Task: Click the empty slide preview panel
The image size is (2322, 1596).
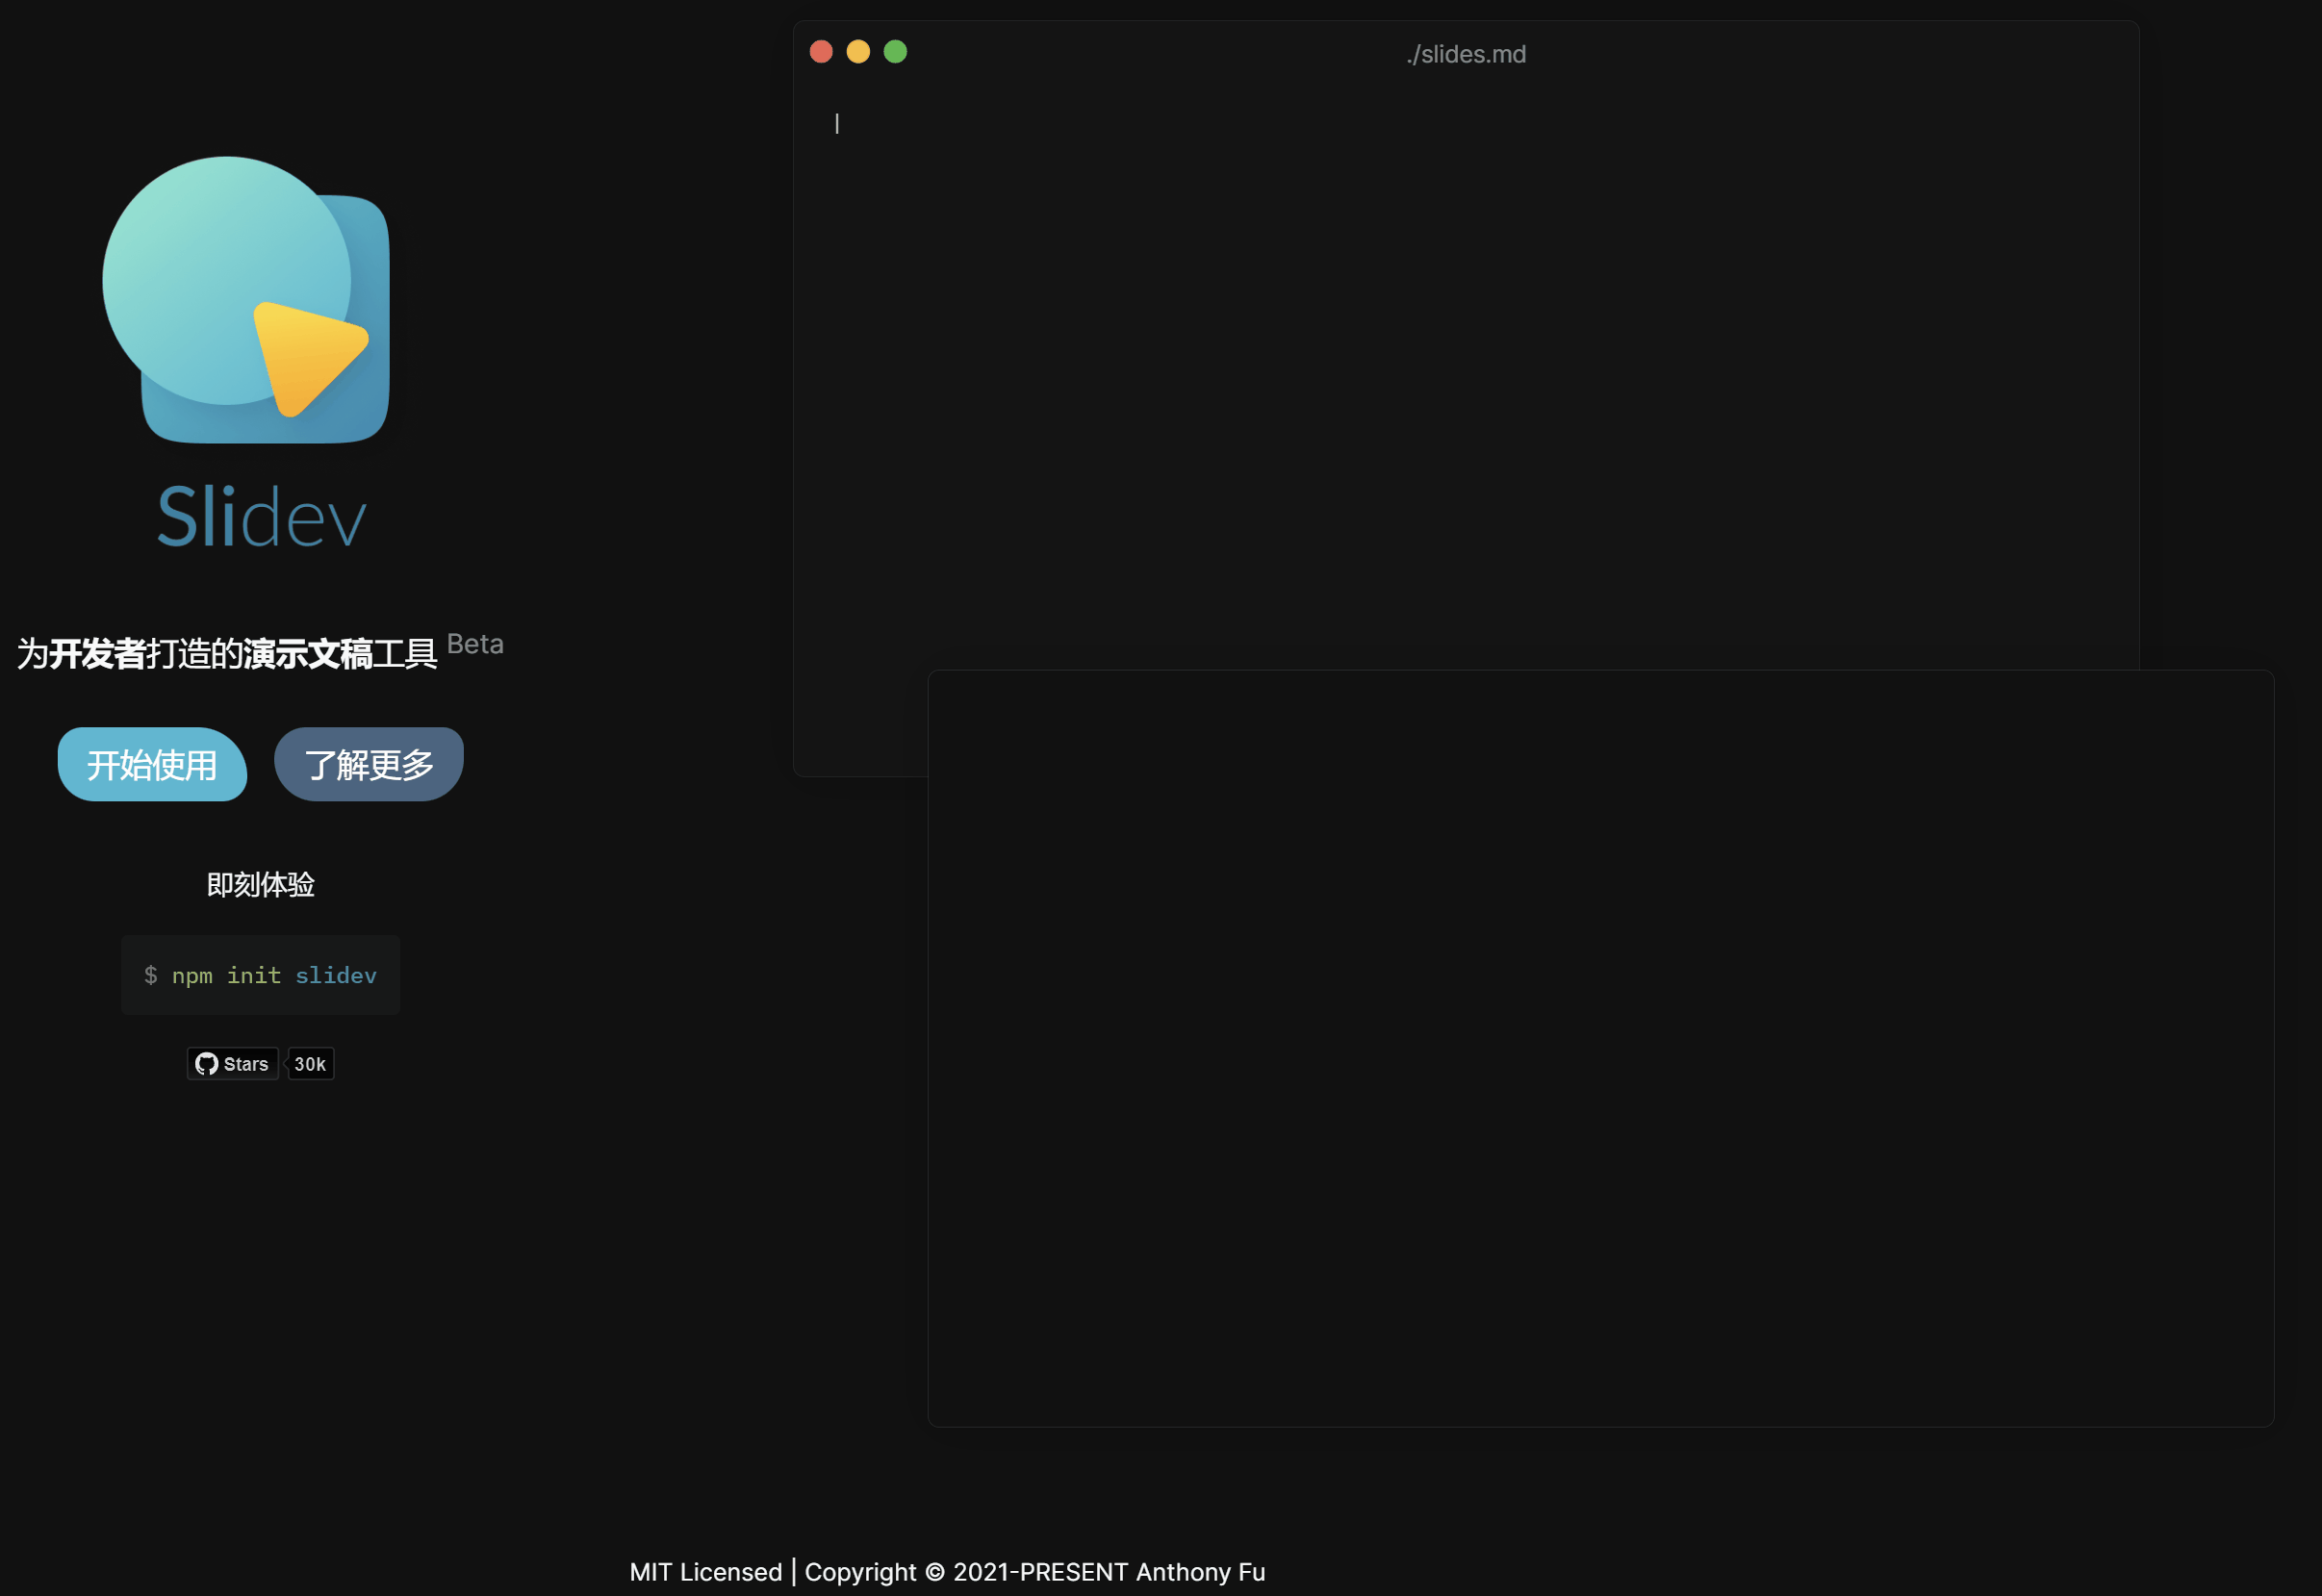Action: tap(1600, 1048)
